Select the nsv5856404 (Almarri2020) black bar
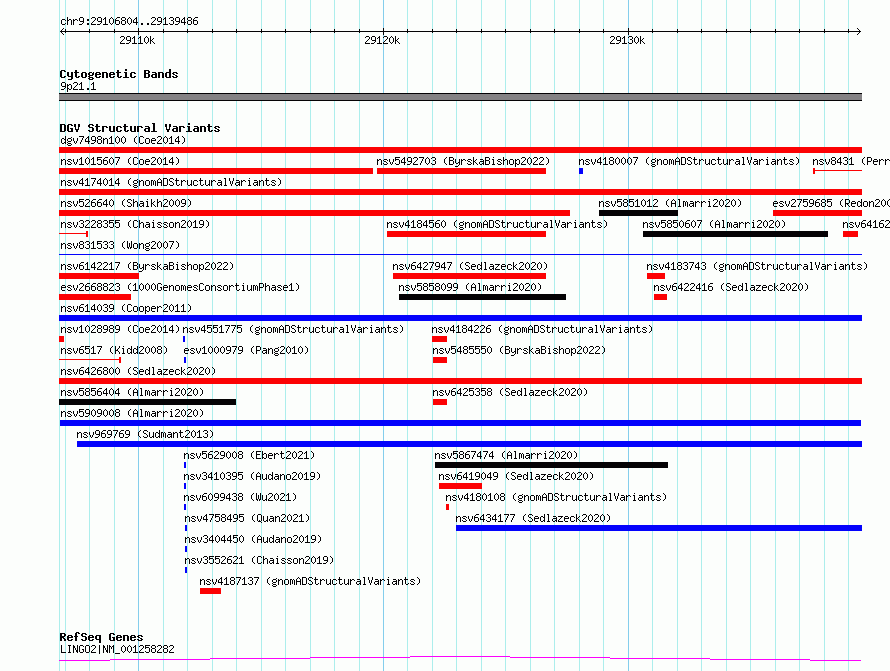Screen dimensions: 890x671 (148, 402)
